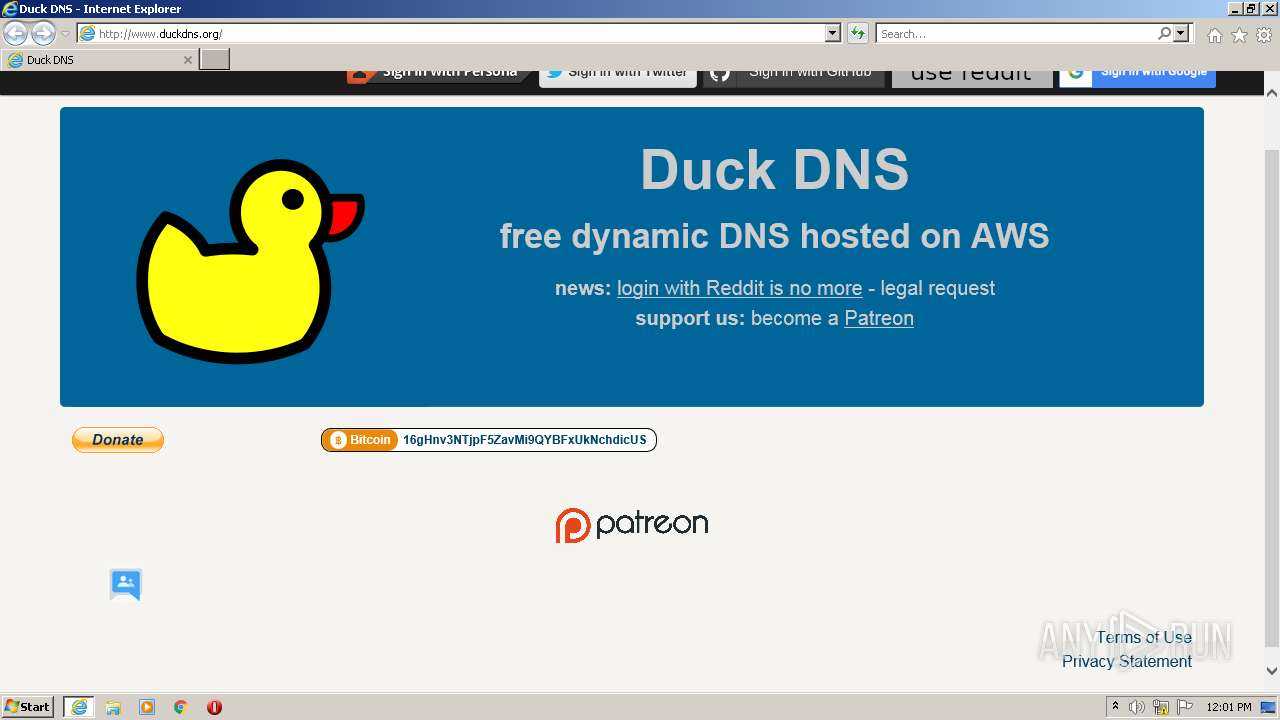Screen dimensions: 1280x720
Task: Open the Terms of Use link
Action: pyautogui.click(x=1144, y=637)
